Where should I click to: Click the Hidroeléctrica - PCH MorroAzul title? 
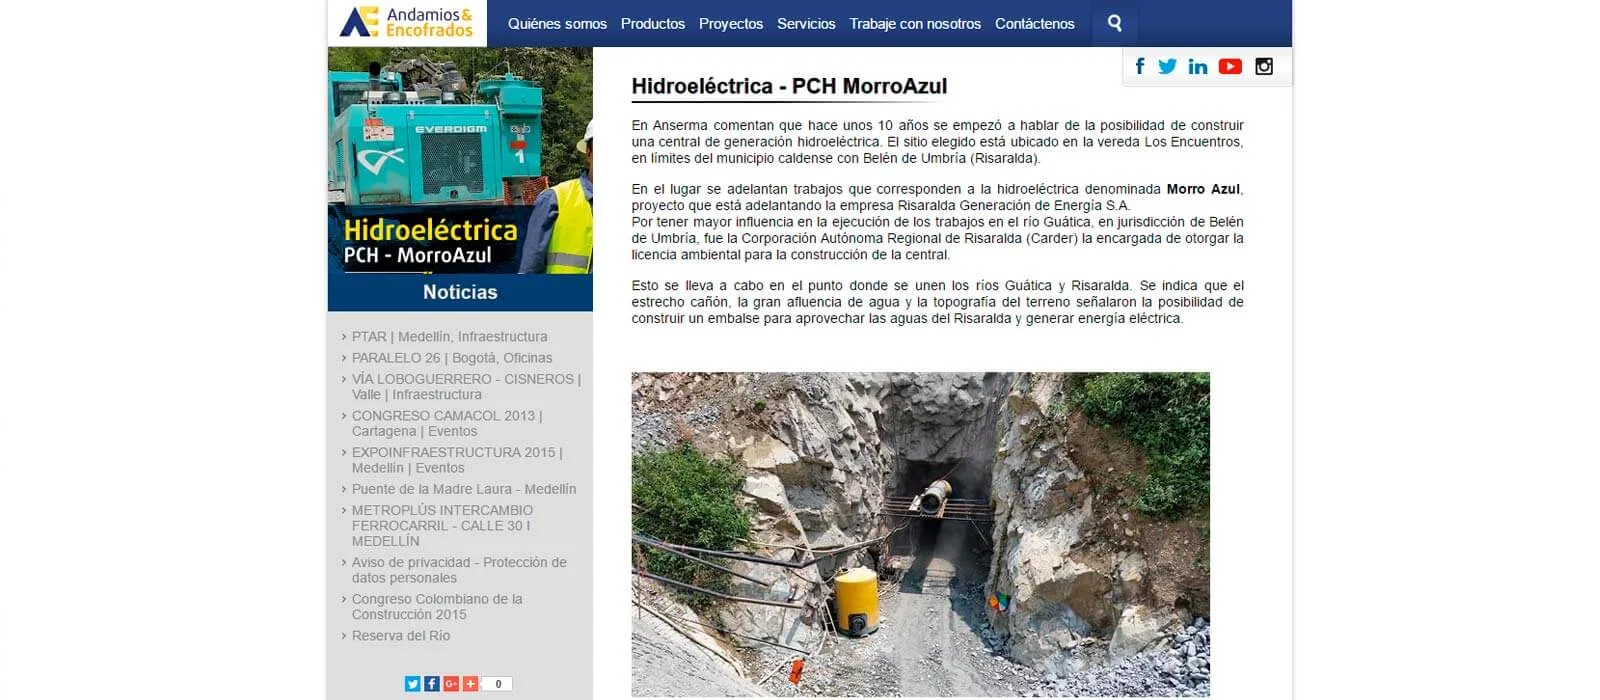pyautogui.click(x=789, y=86)
